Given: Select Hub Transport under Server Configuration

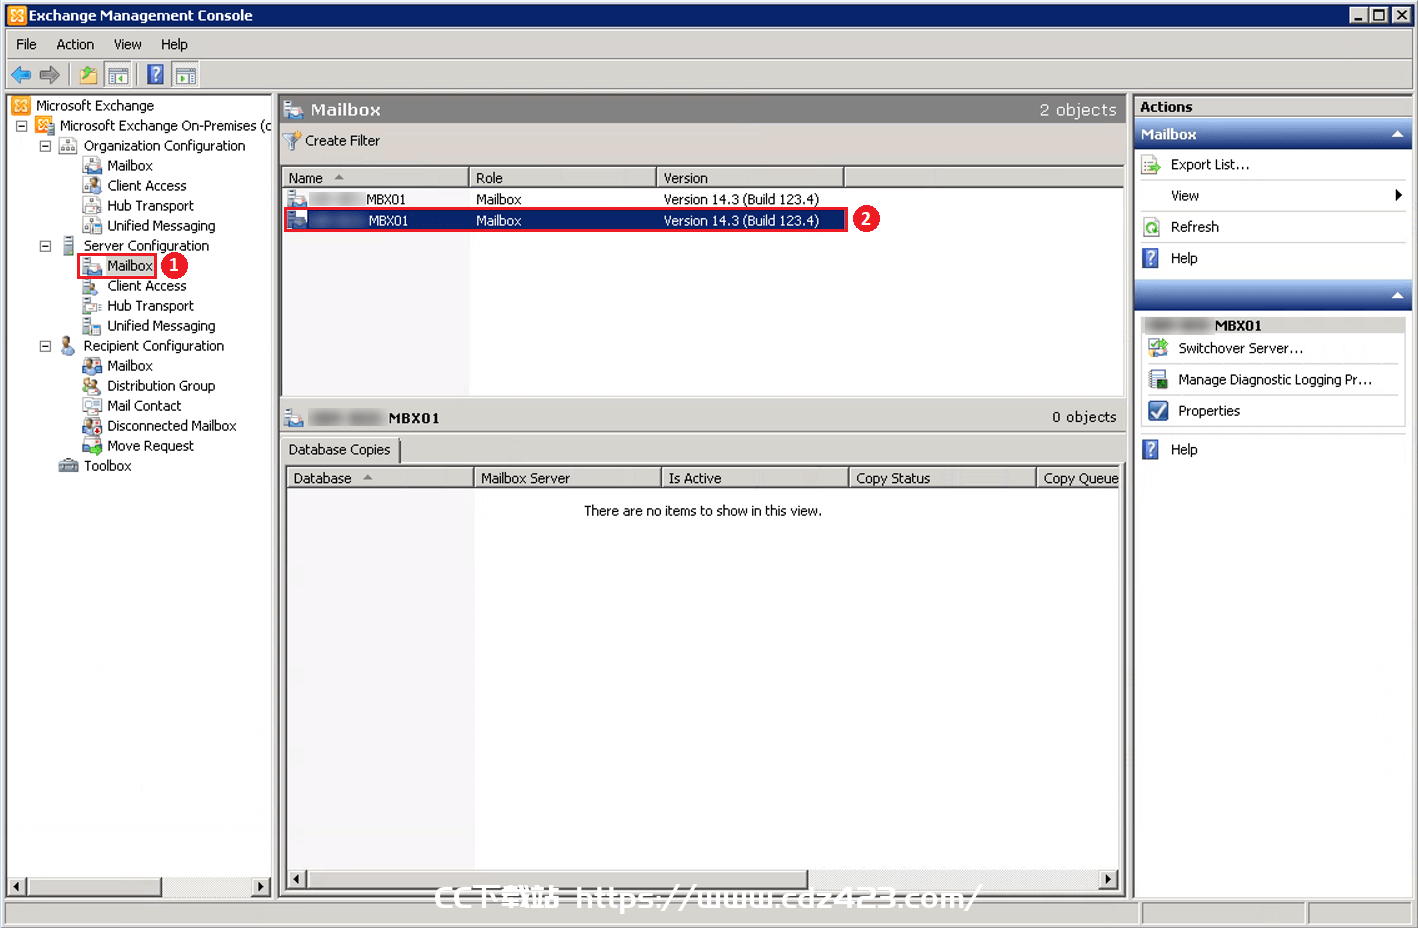Looking at the screenshot, I should coord(150,306).
